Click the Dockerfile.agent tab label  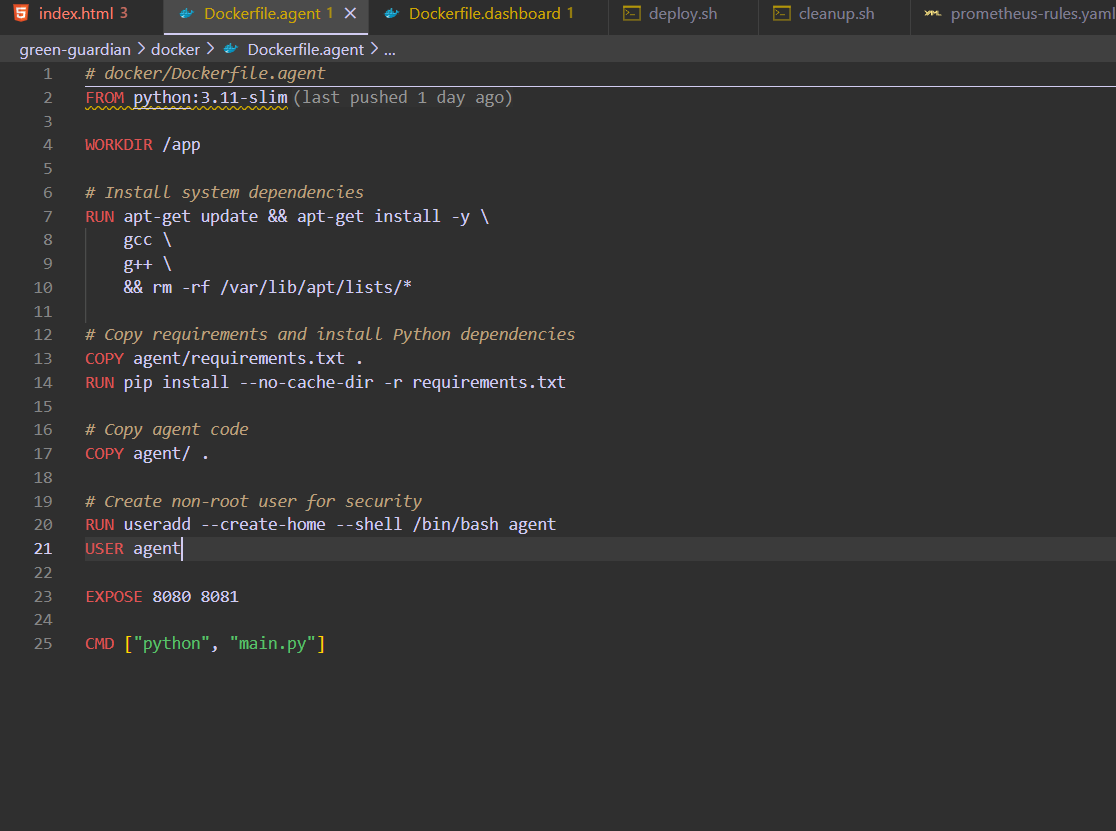[x=262, y=14]
